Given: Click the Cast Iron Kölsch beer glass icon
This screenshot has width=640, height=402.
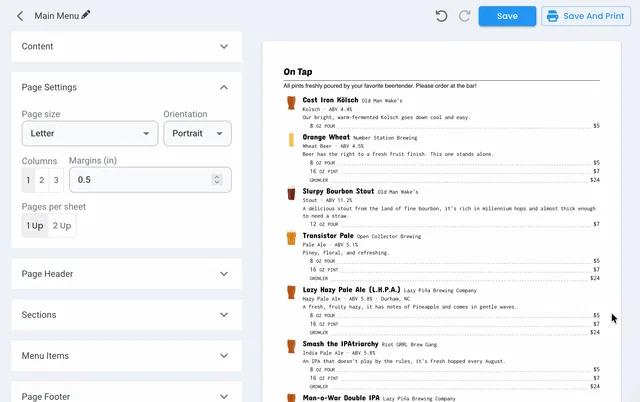Looking at the screenshot, I should coord(291,102).
